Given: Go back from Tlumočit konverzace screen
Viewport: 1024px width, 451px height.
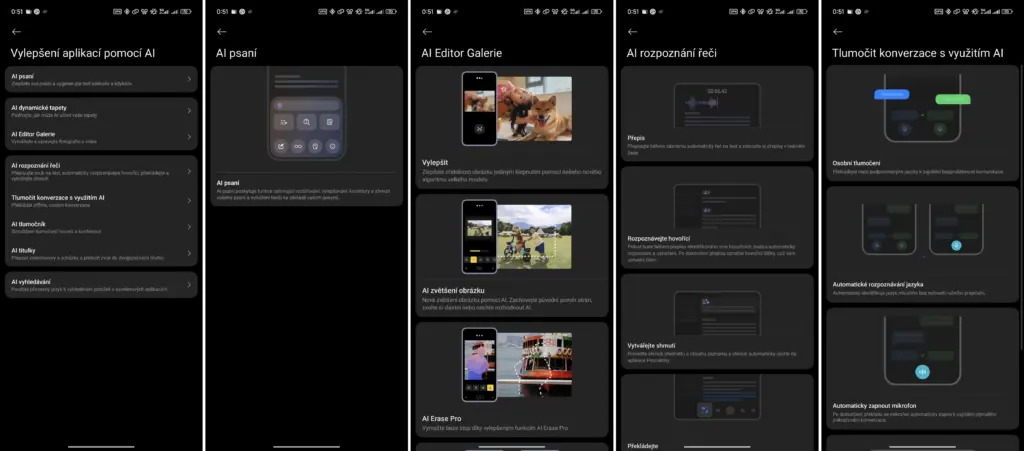Looking at the screenshot, I should tap(838, 32).
